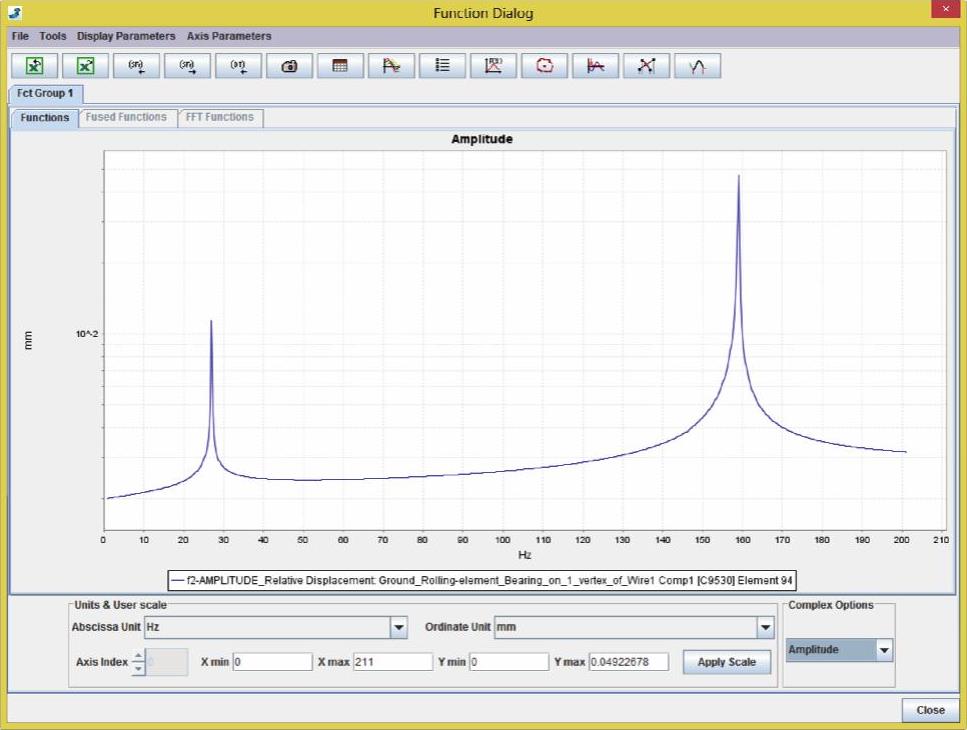967x730 pixels.
Task: Click the X max input field
Action: click(391, 662)
